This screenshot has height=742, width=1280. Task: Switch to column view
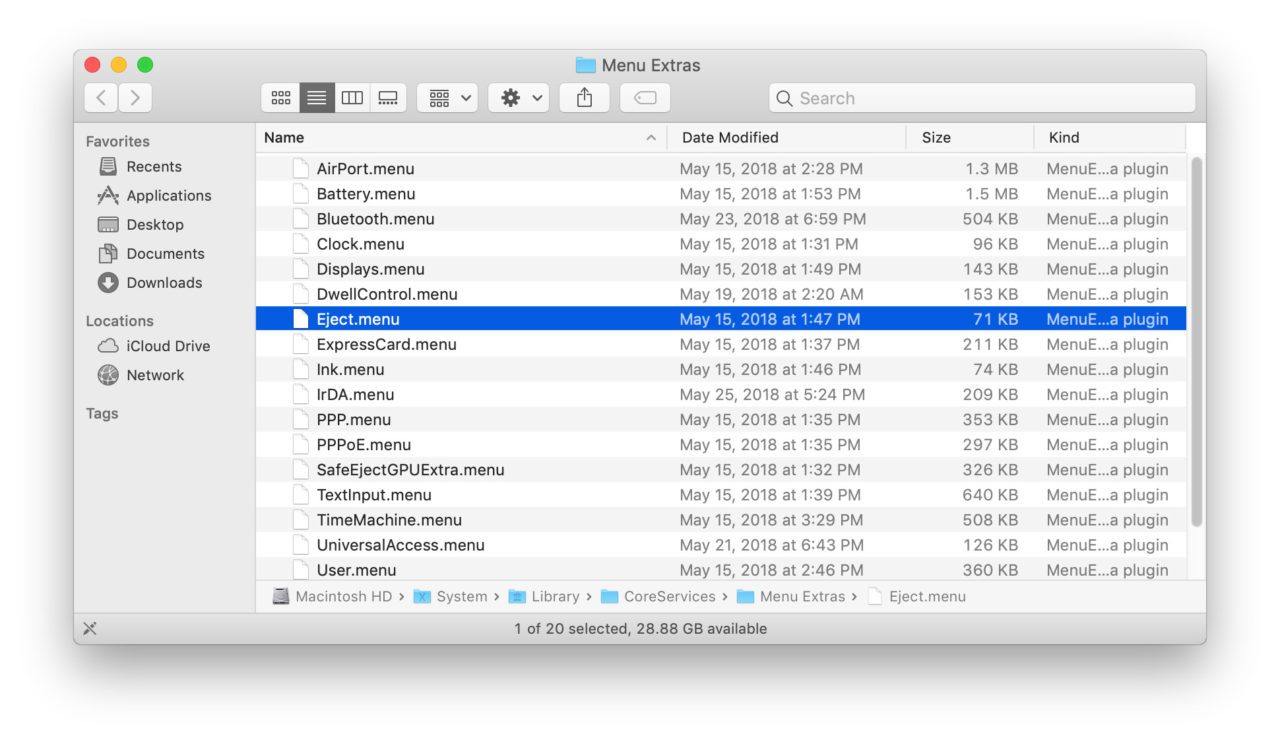pos(352,97)
